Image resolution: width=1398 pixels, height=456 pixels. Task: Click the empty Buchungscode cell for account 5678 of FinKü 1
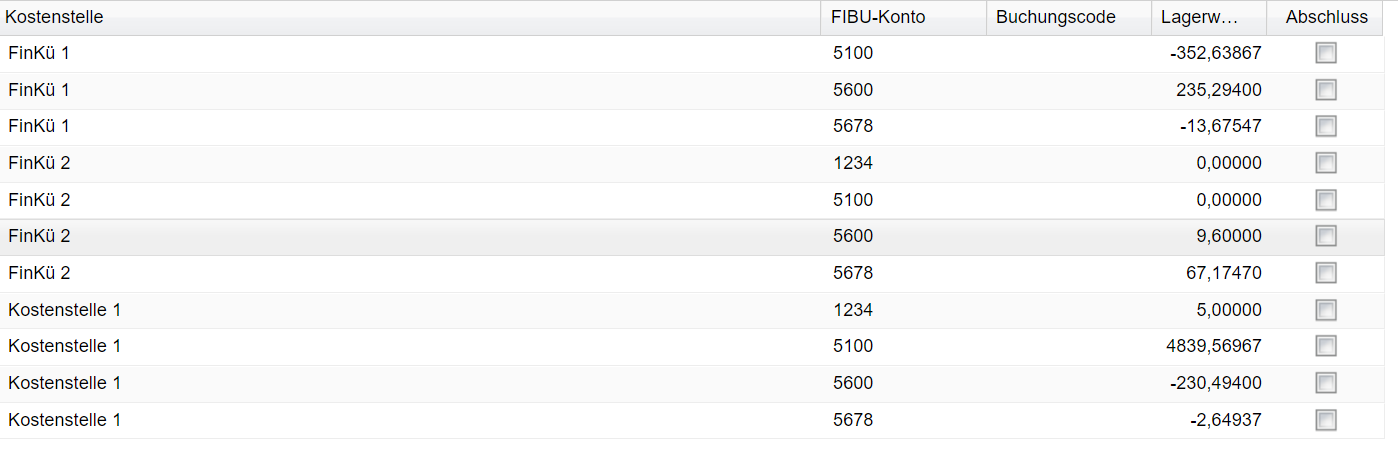pyautogui.click(x=1068, y=127)
